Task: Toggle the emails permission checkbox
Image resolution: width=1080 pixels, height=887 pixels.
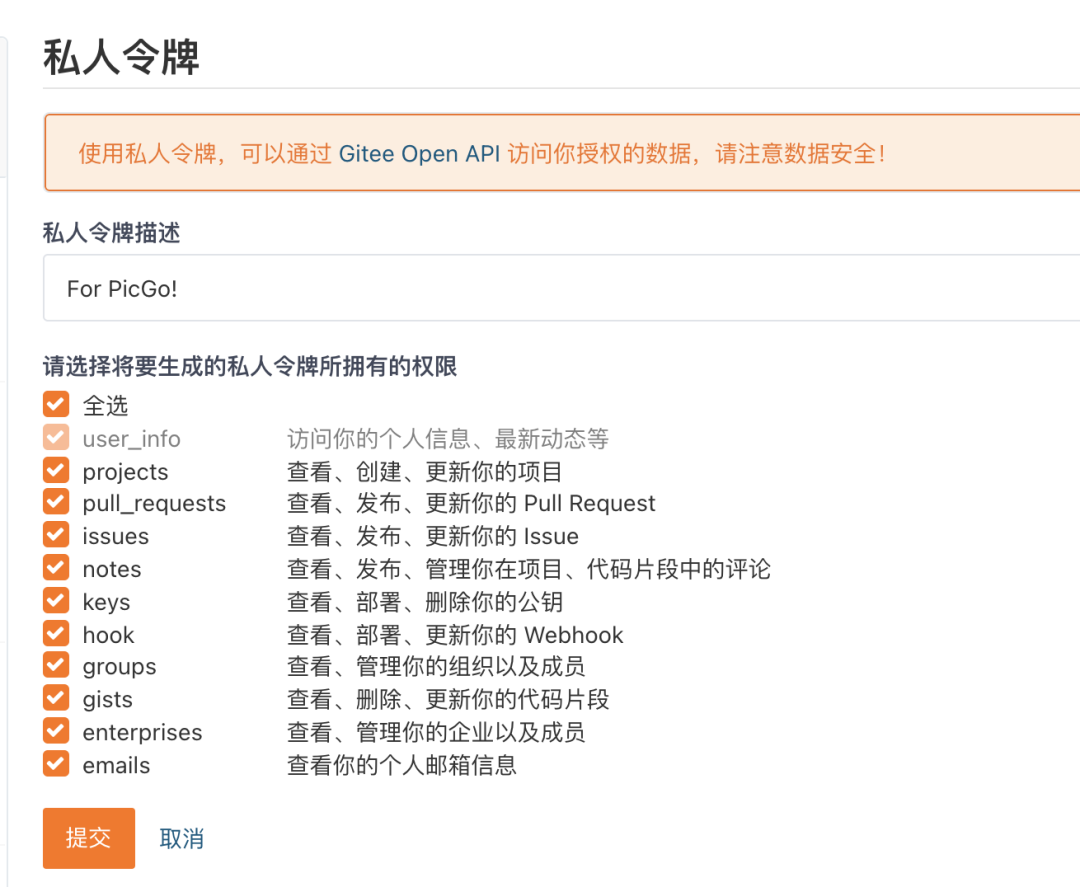Action: coord(56,764)
